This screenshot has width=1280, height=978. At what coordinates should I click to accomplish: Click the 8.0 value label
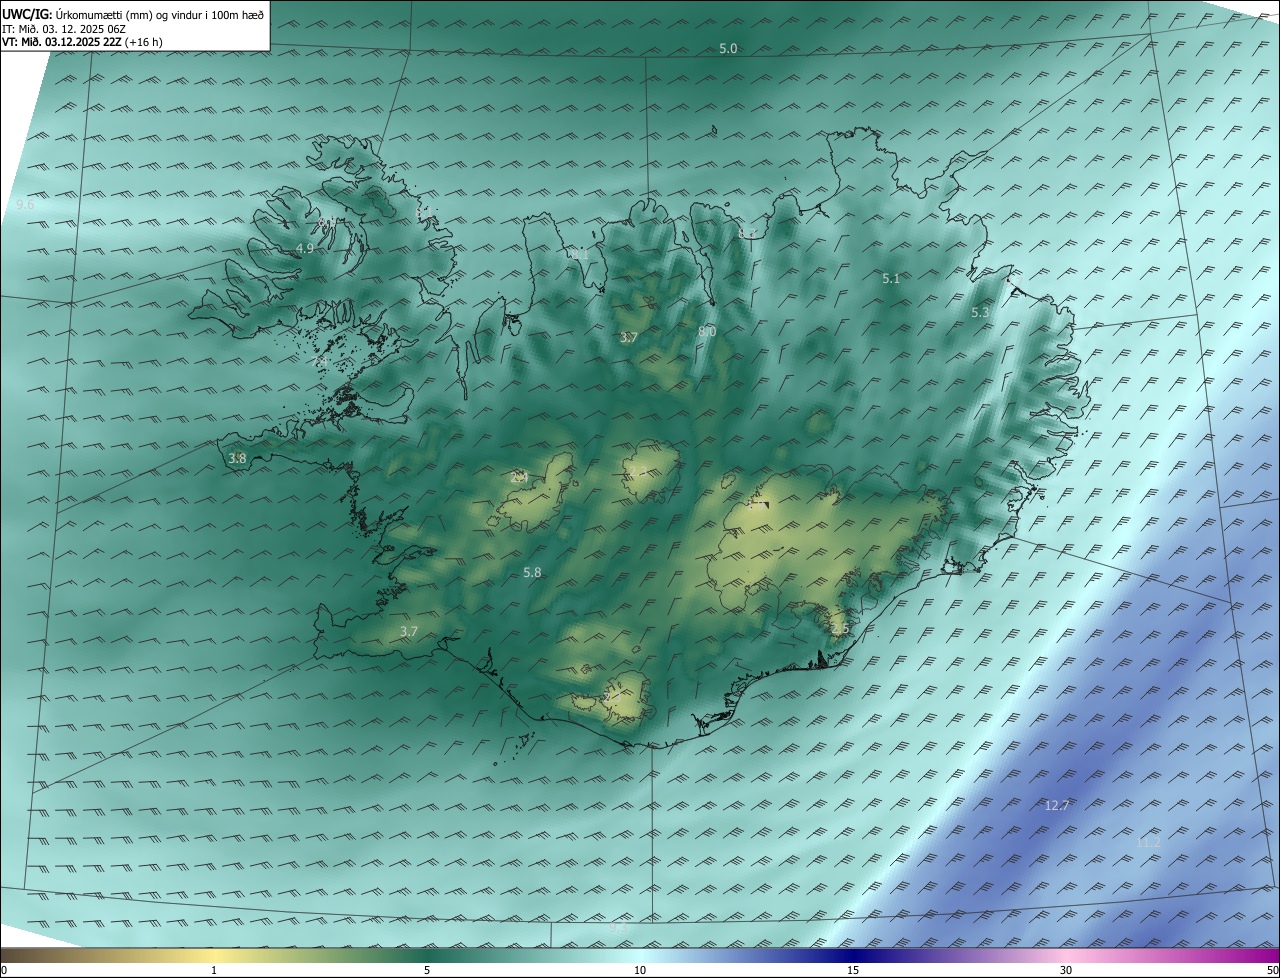click(x=707, y=331)
